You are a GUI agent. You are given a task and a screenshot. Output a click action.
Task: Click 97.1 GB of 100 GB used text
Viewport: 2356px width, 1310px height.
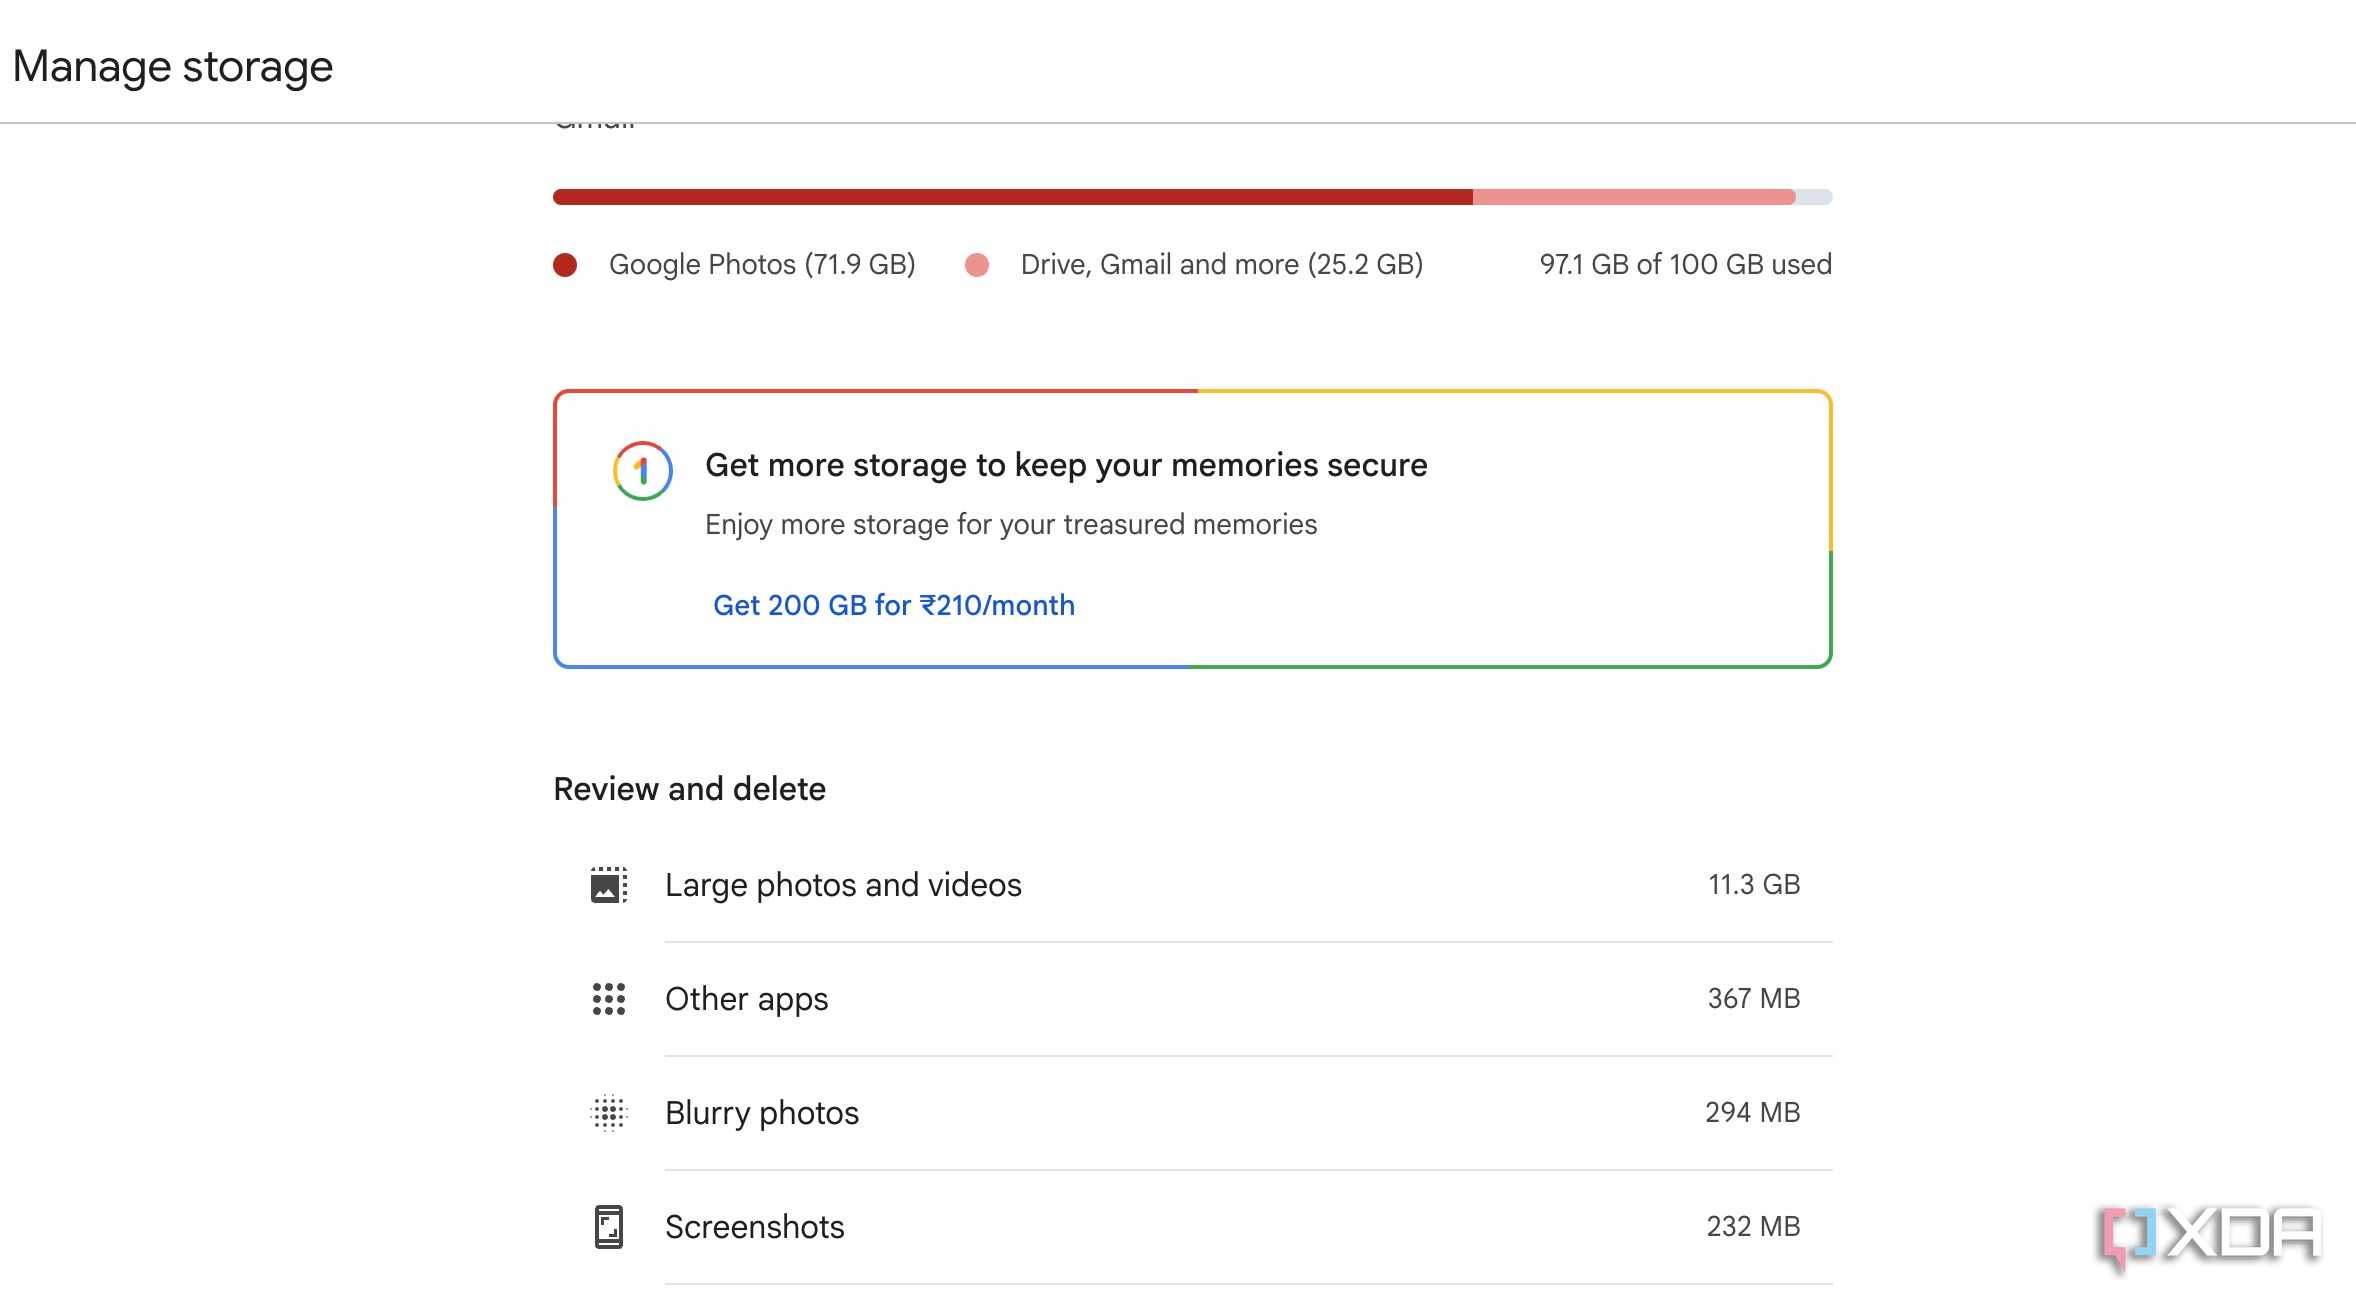tap(1686, 265)
